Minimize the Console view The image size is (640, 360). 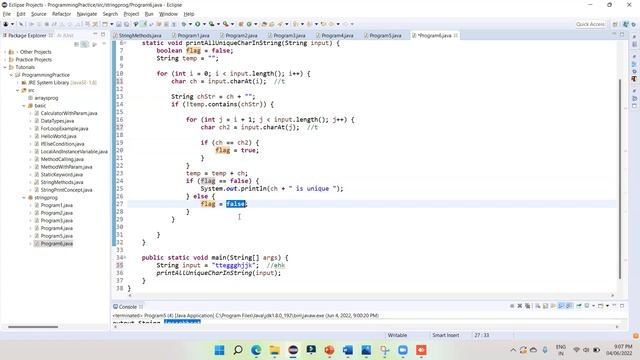pyautogui.click(x=614, y=305)
